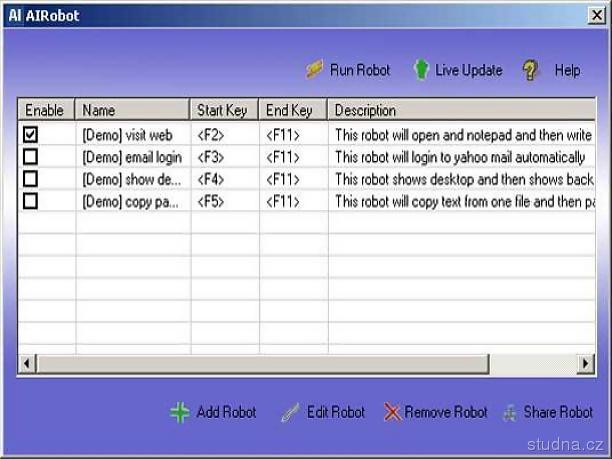This screenshot has height=459, width=612.
Task: Click the horizontal scrollbar left arrow
Action: click(x=27, y=363)
